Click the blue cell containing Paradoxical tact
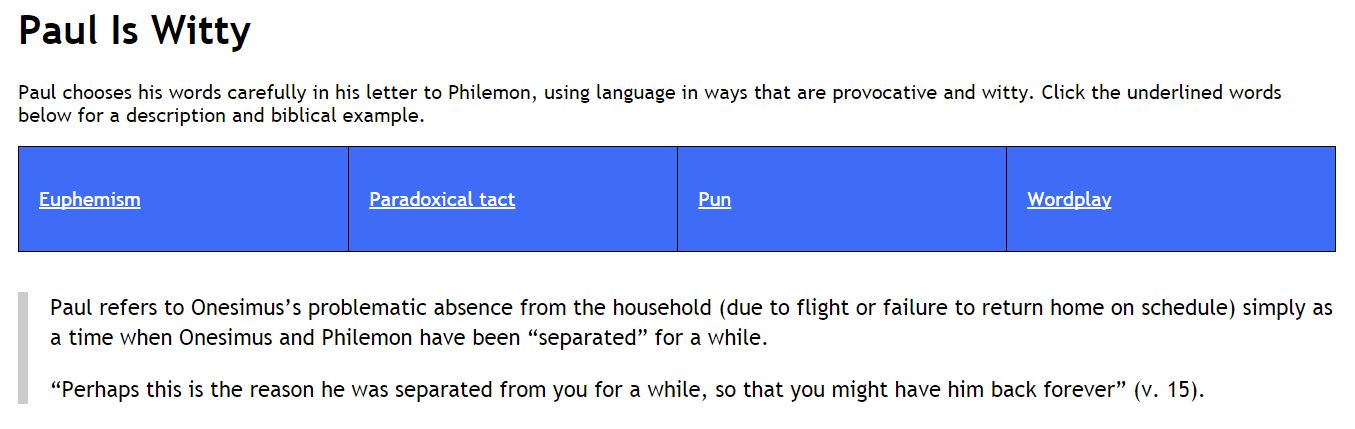 click(513, 199)
